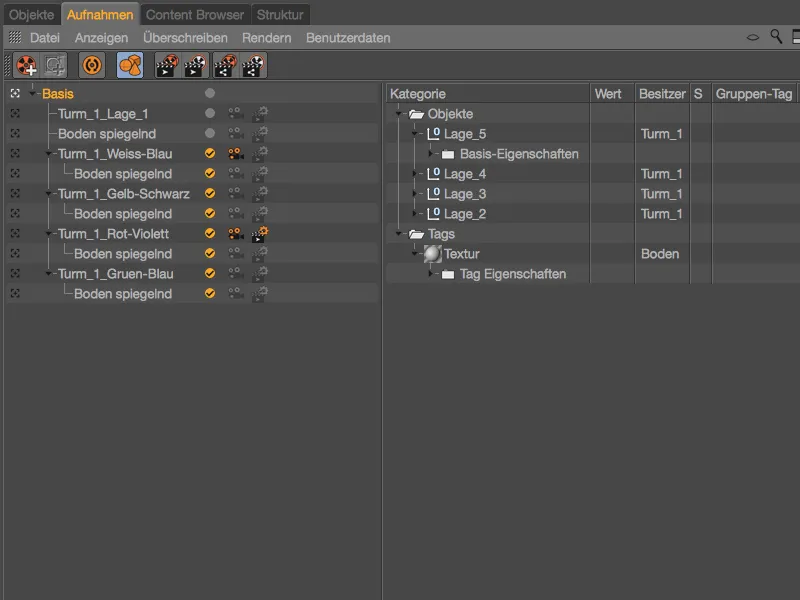Toggle the checkmark on Turm_1_Gruen-Blau
The image size is (800, 600).
210,273
